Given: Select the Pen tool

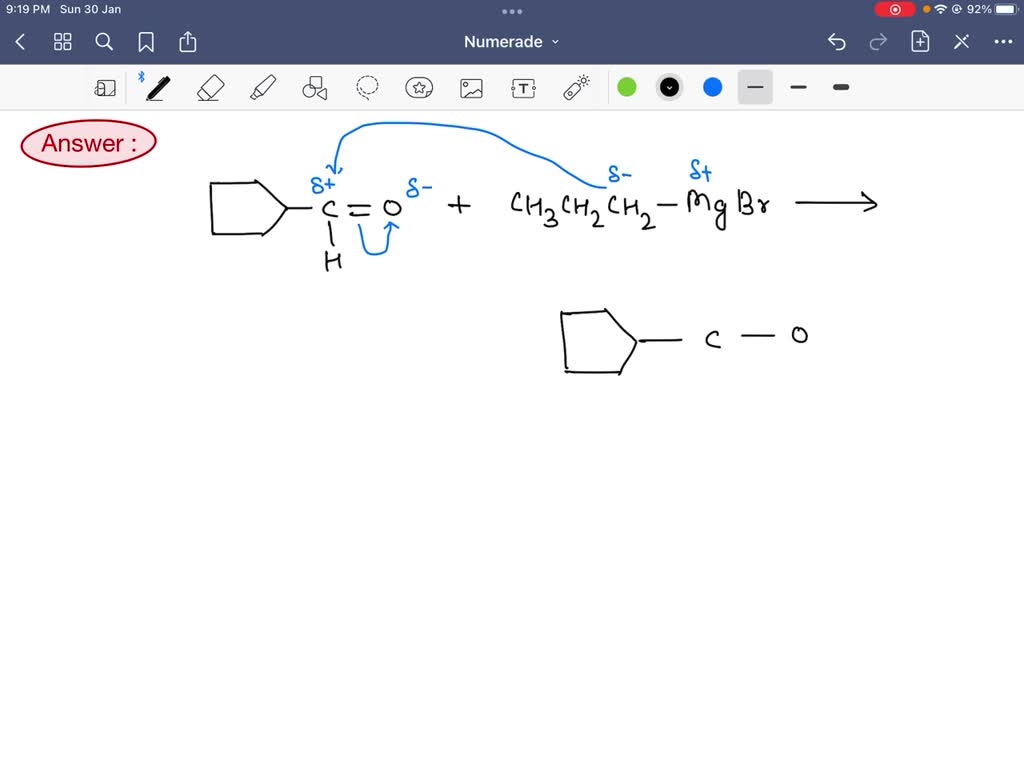Looking at the screenshot, I should (156, 88).
